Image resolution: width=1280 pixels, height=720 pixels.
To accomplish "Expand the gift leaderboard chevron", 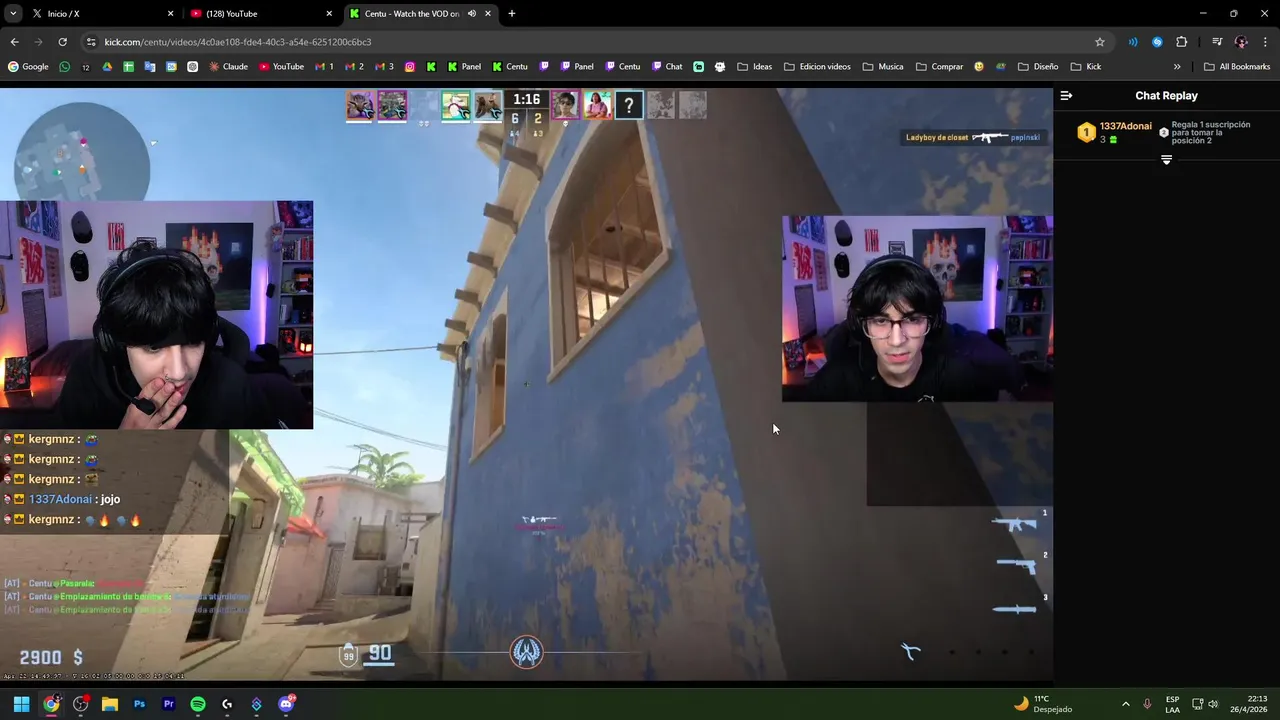I will click(x=1166, y=160).
